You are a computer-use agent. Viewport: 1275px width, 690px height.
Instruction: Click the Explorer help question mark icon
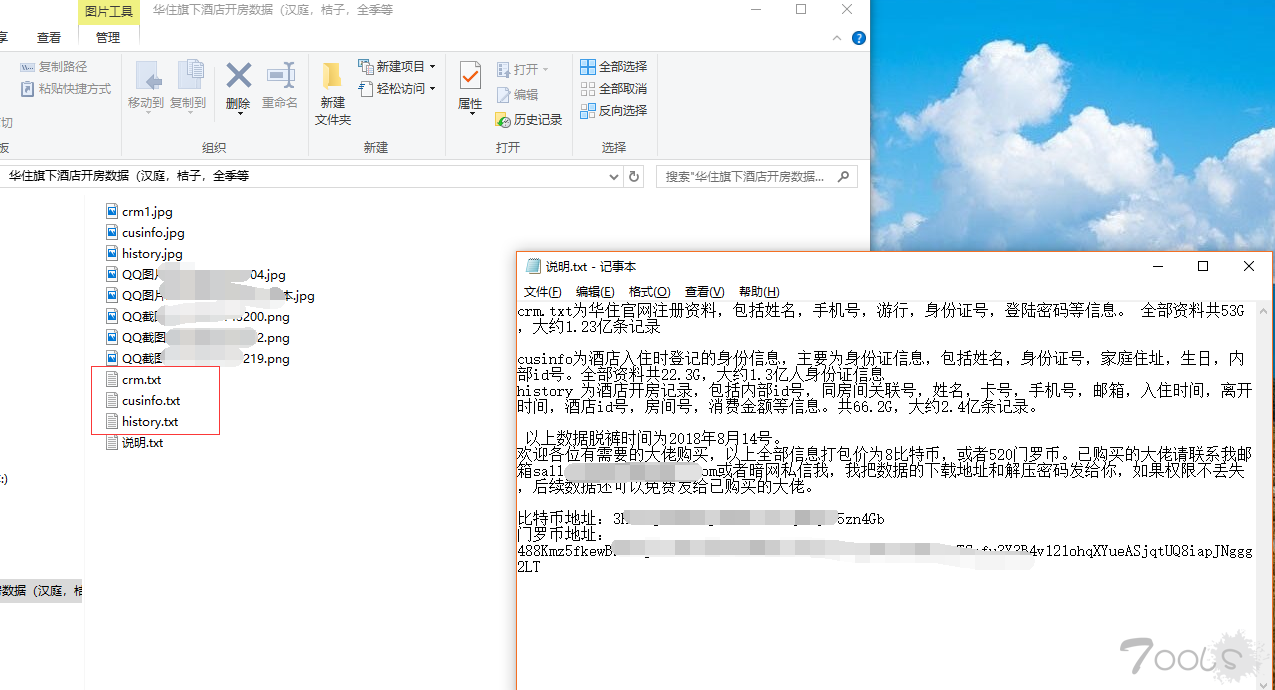858,38
